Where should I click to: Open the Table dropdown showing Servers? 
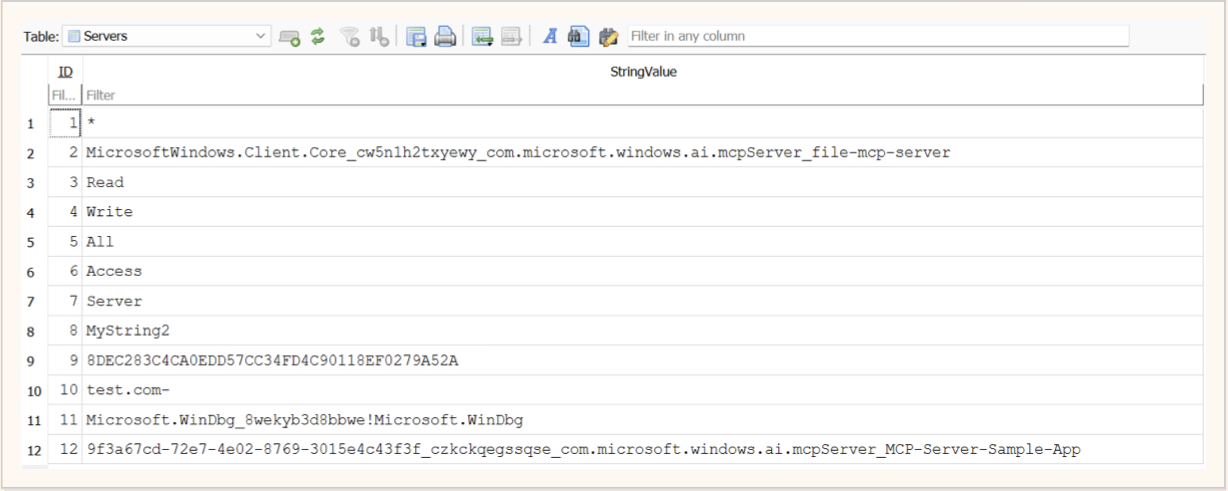pyautogui.click(x=166, y=36)
